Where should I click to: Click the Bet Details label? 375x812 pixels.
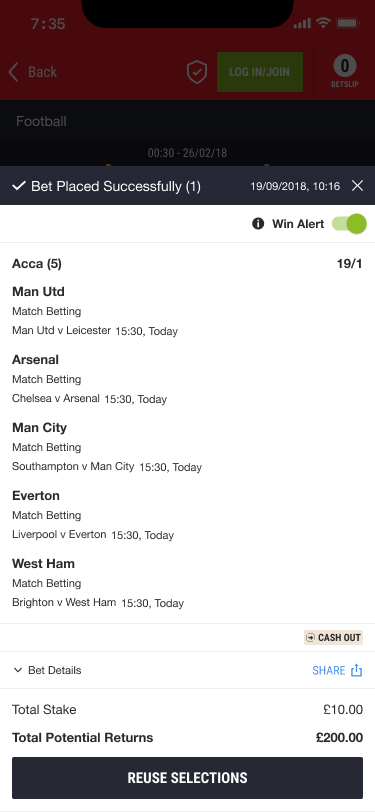(54, 670)
